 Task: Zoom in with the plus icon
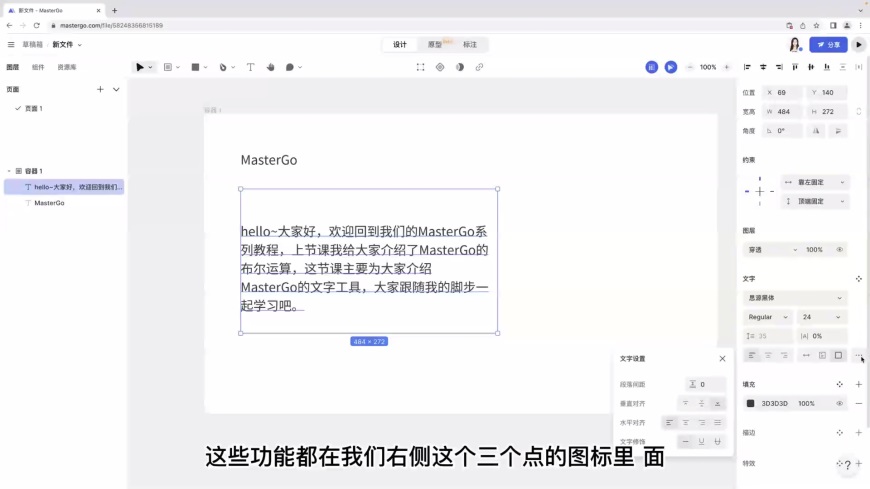tap(726, 67)
